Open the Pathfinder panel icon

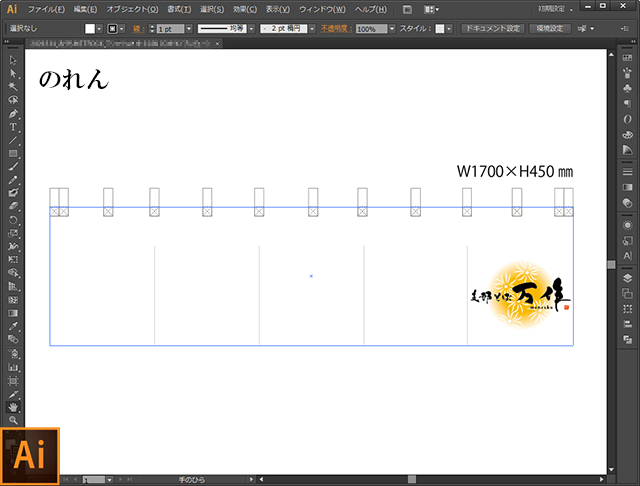coord(627,340)
